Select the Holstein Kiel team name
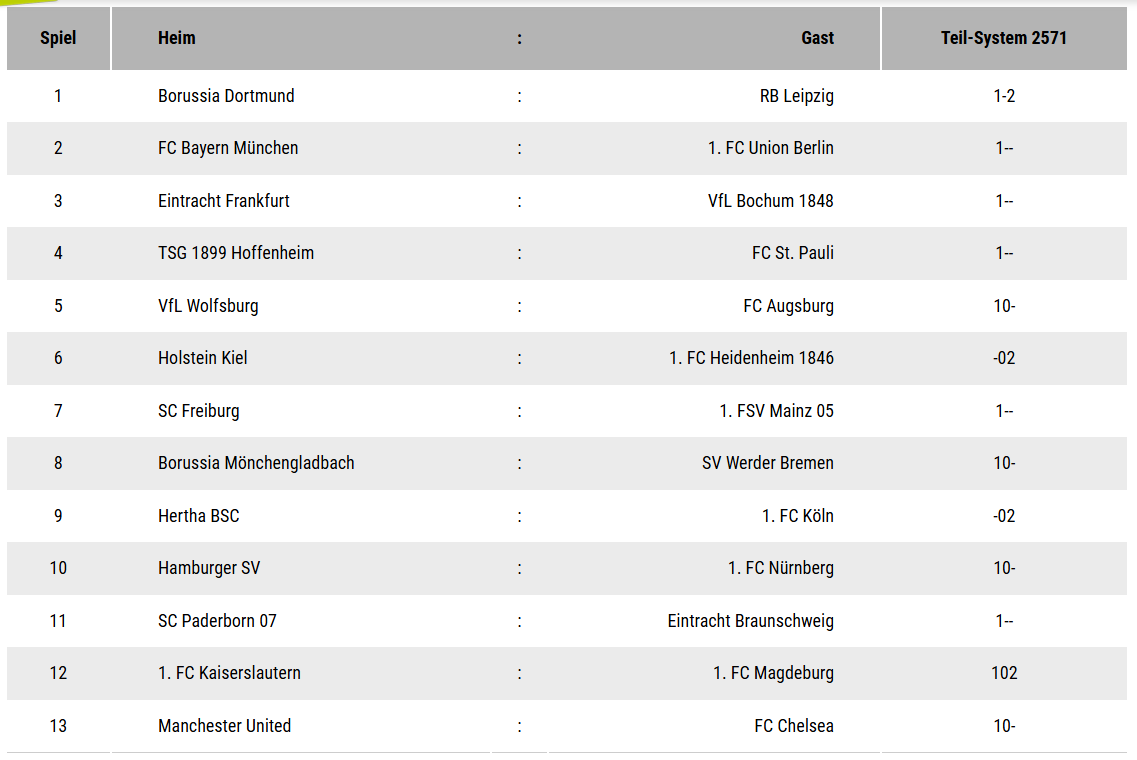Screen dimensions: 1137x760 pos(202,358)
